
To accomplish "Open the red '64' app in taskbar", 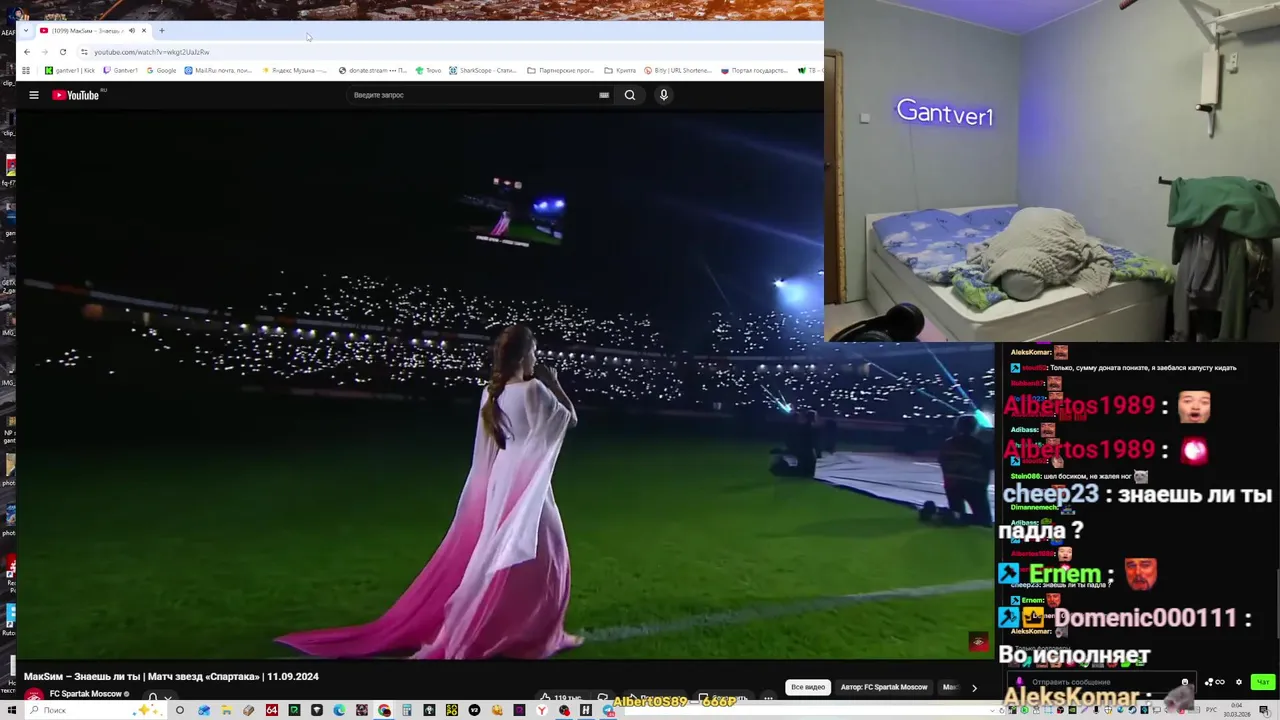I will click(271, 710).
